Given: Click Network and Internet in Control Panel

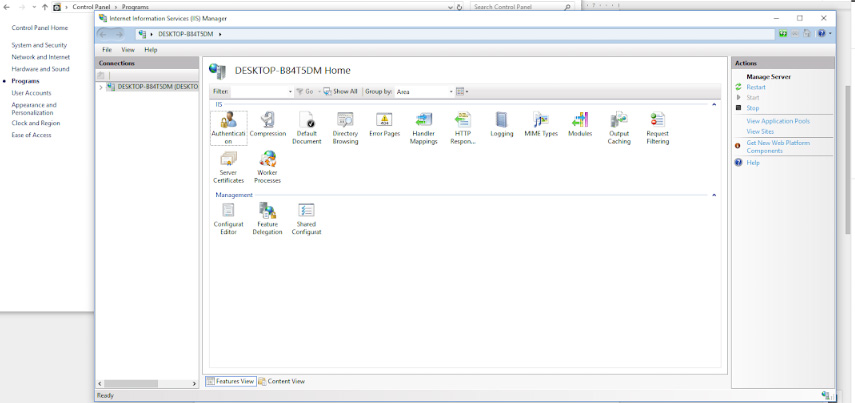Looking at the screenshot, I should pyautogui.click(x=41, y=57).
